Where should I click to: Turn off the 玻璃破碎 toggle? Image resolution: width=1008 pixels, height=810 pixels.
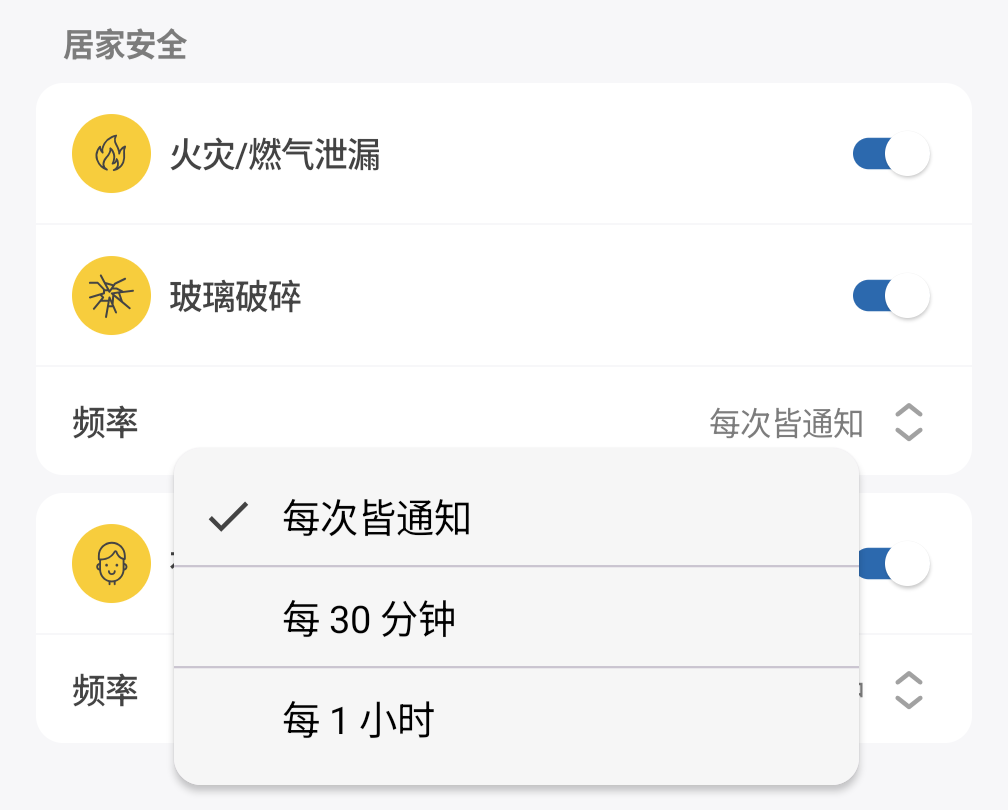(x=890, y=296)
